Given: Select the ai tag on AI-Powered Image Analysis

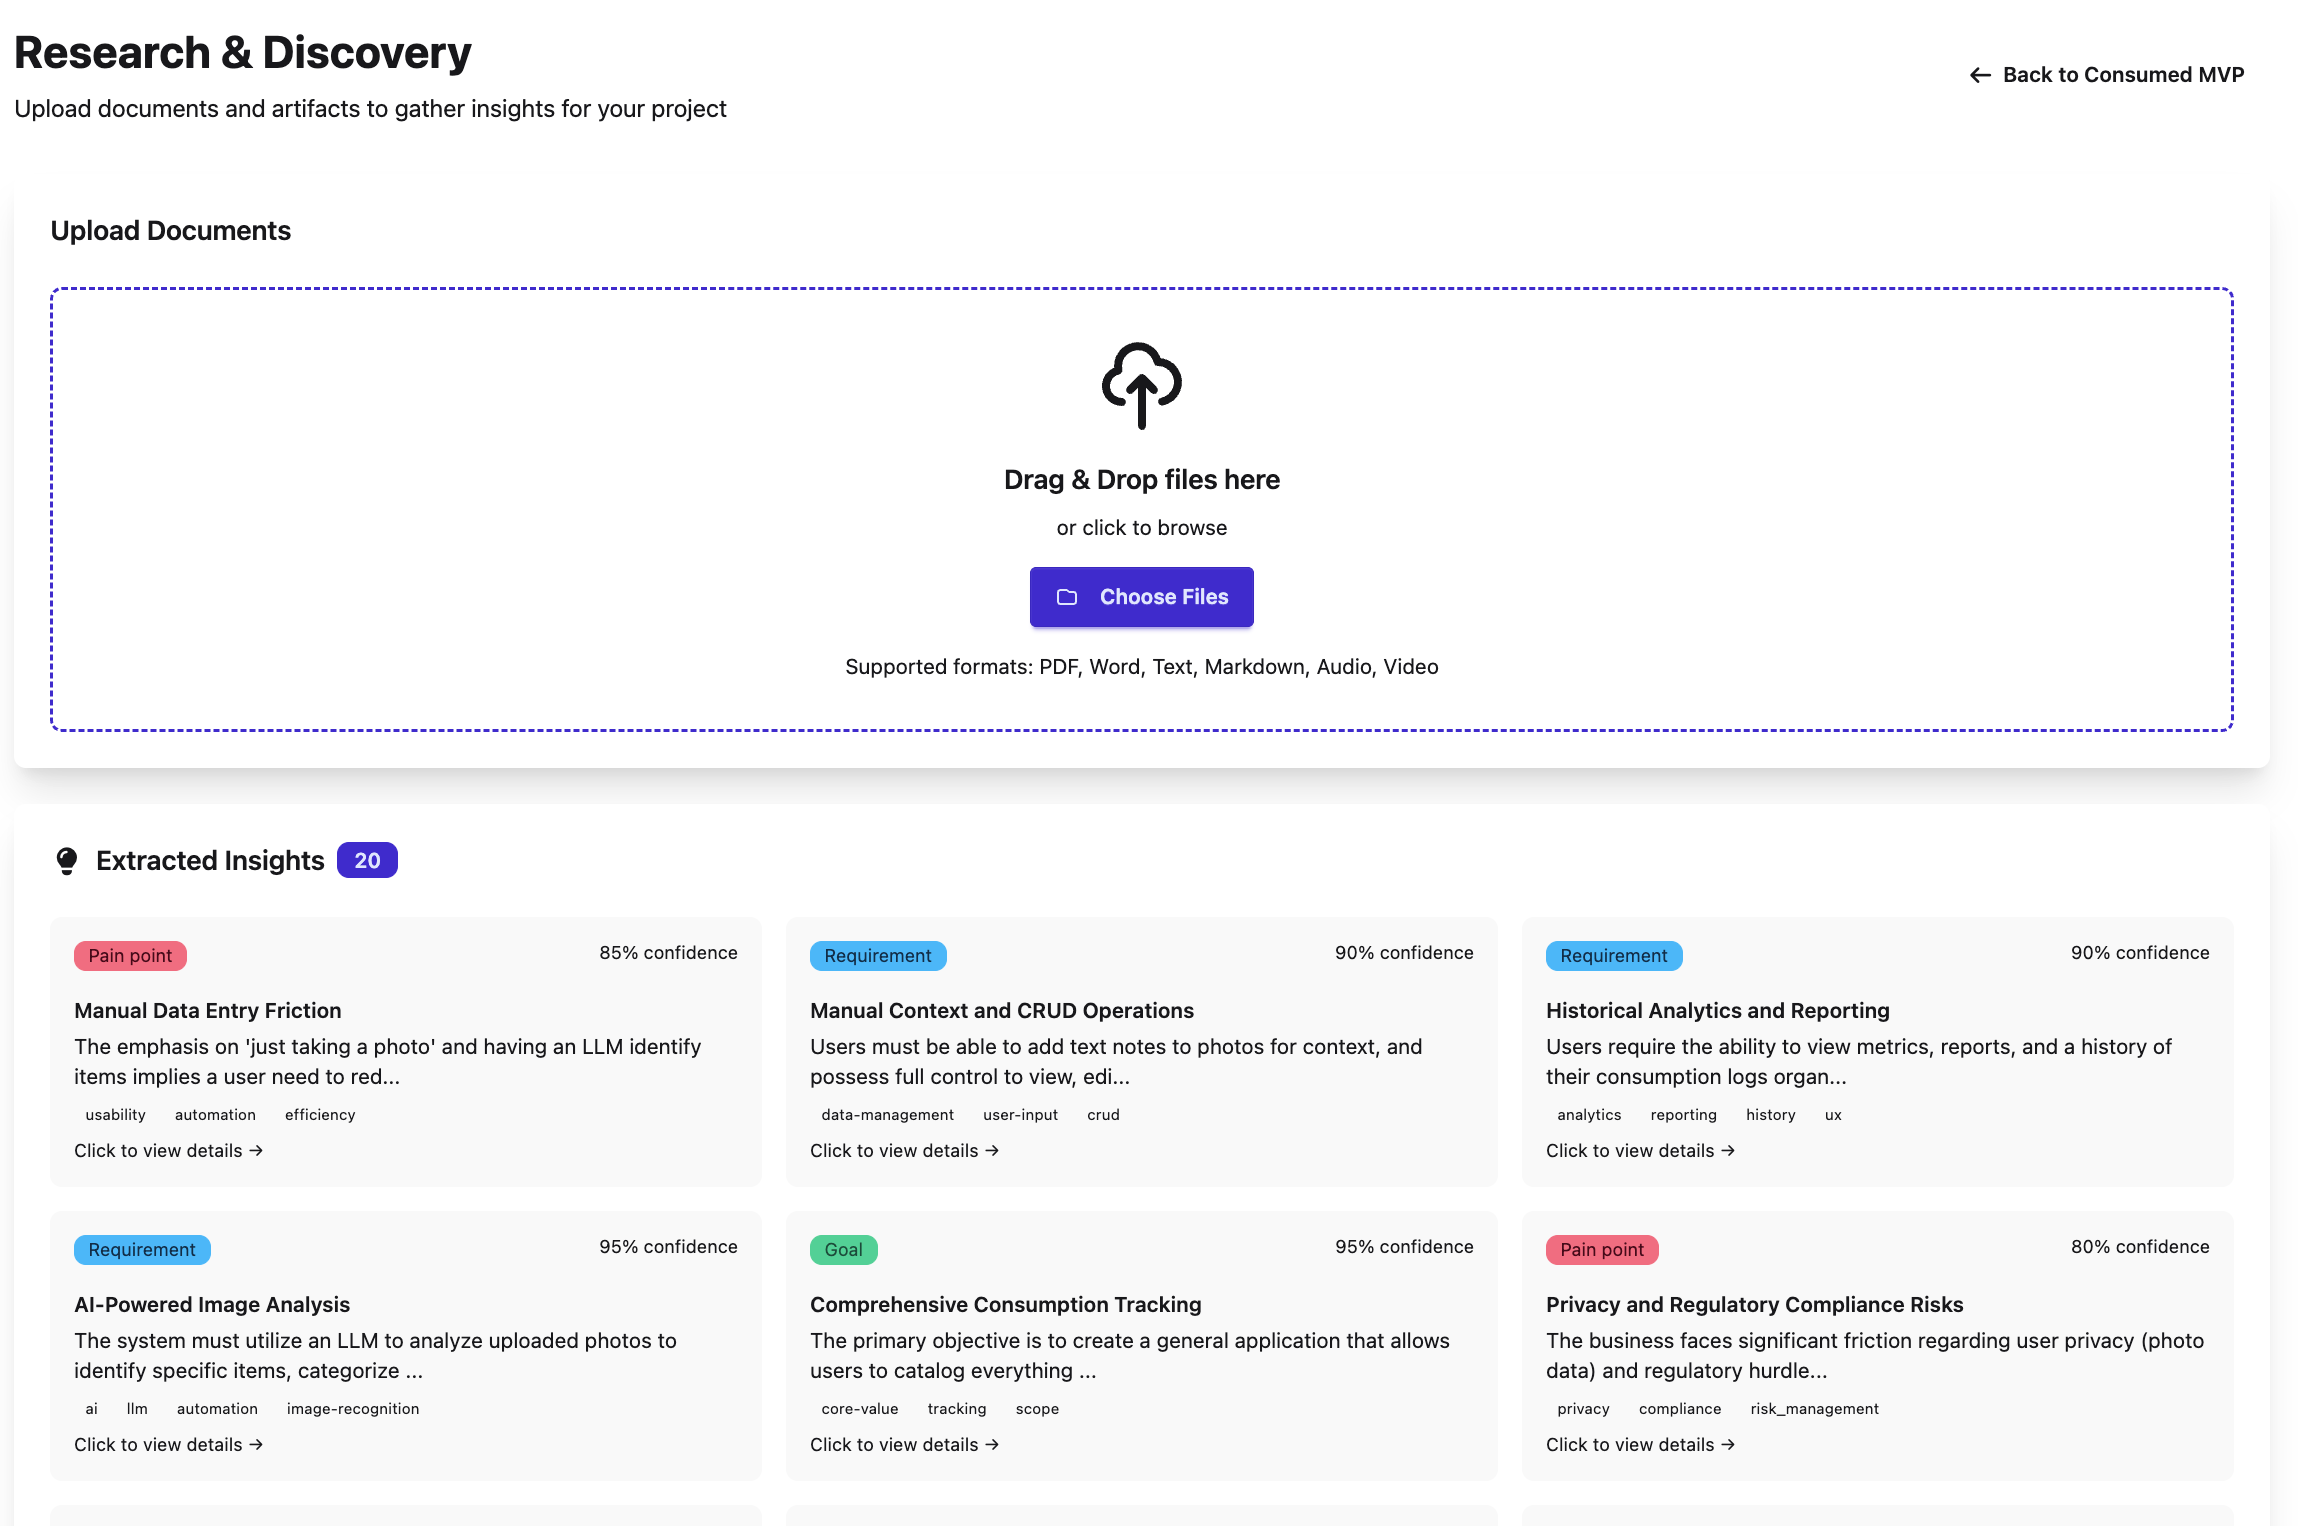Looking at the screenshot, I should (91, 1408).
